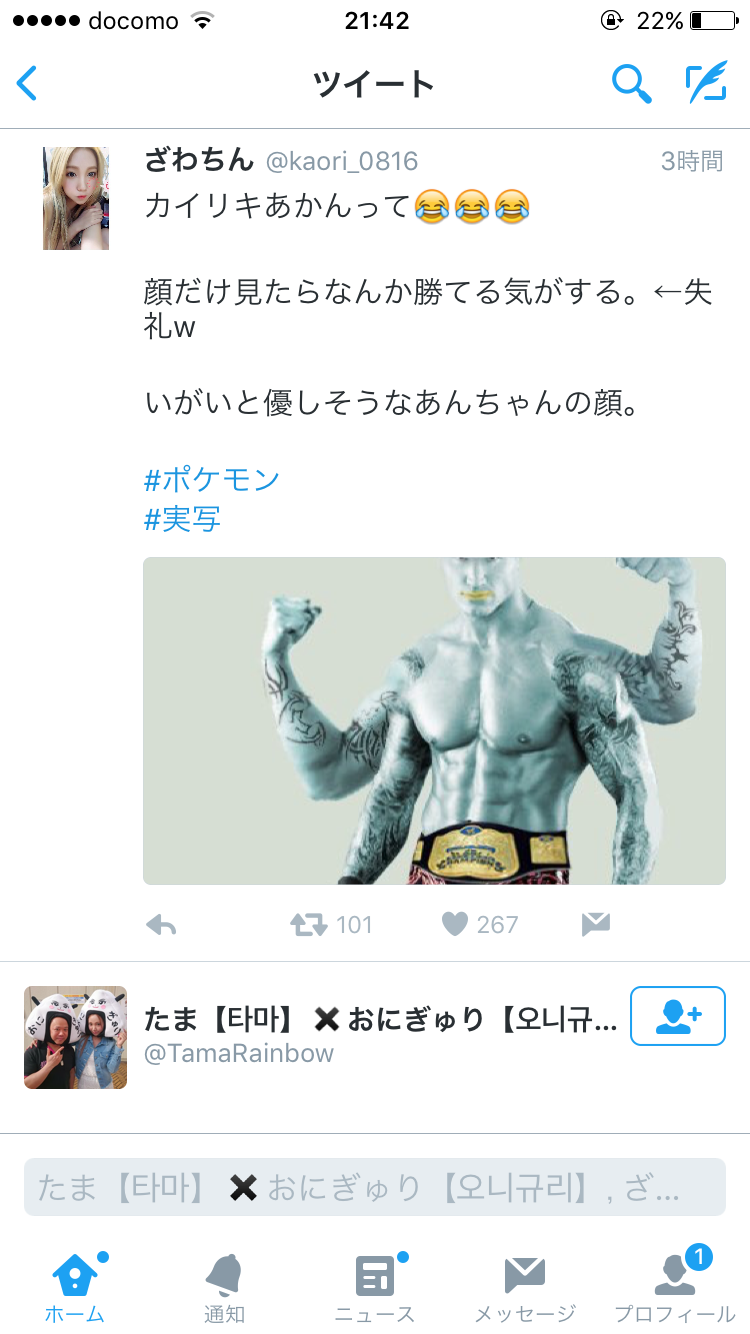View the attached muscular figure image
Viewport: 750px width, 1334px height.
pyautogui.click(x=434, y=721)
